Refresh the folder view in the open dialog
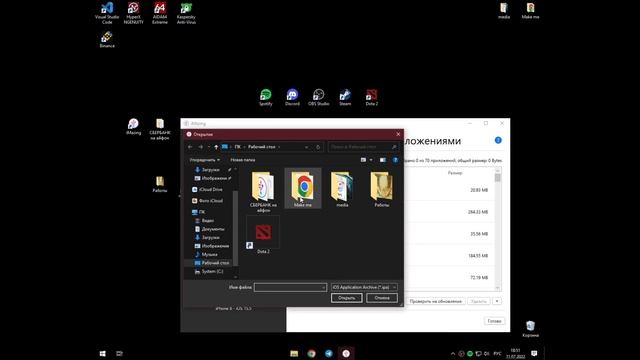Image resolution: width=640 pixels, height=360 pixels. pyautogui.click(x=318, y=147)
